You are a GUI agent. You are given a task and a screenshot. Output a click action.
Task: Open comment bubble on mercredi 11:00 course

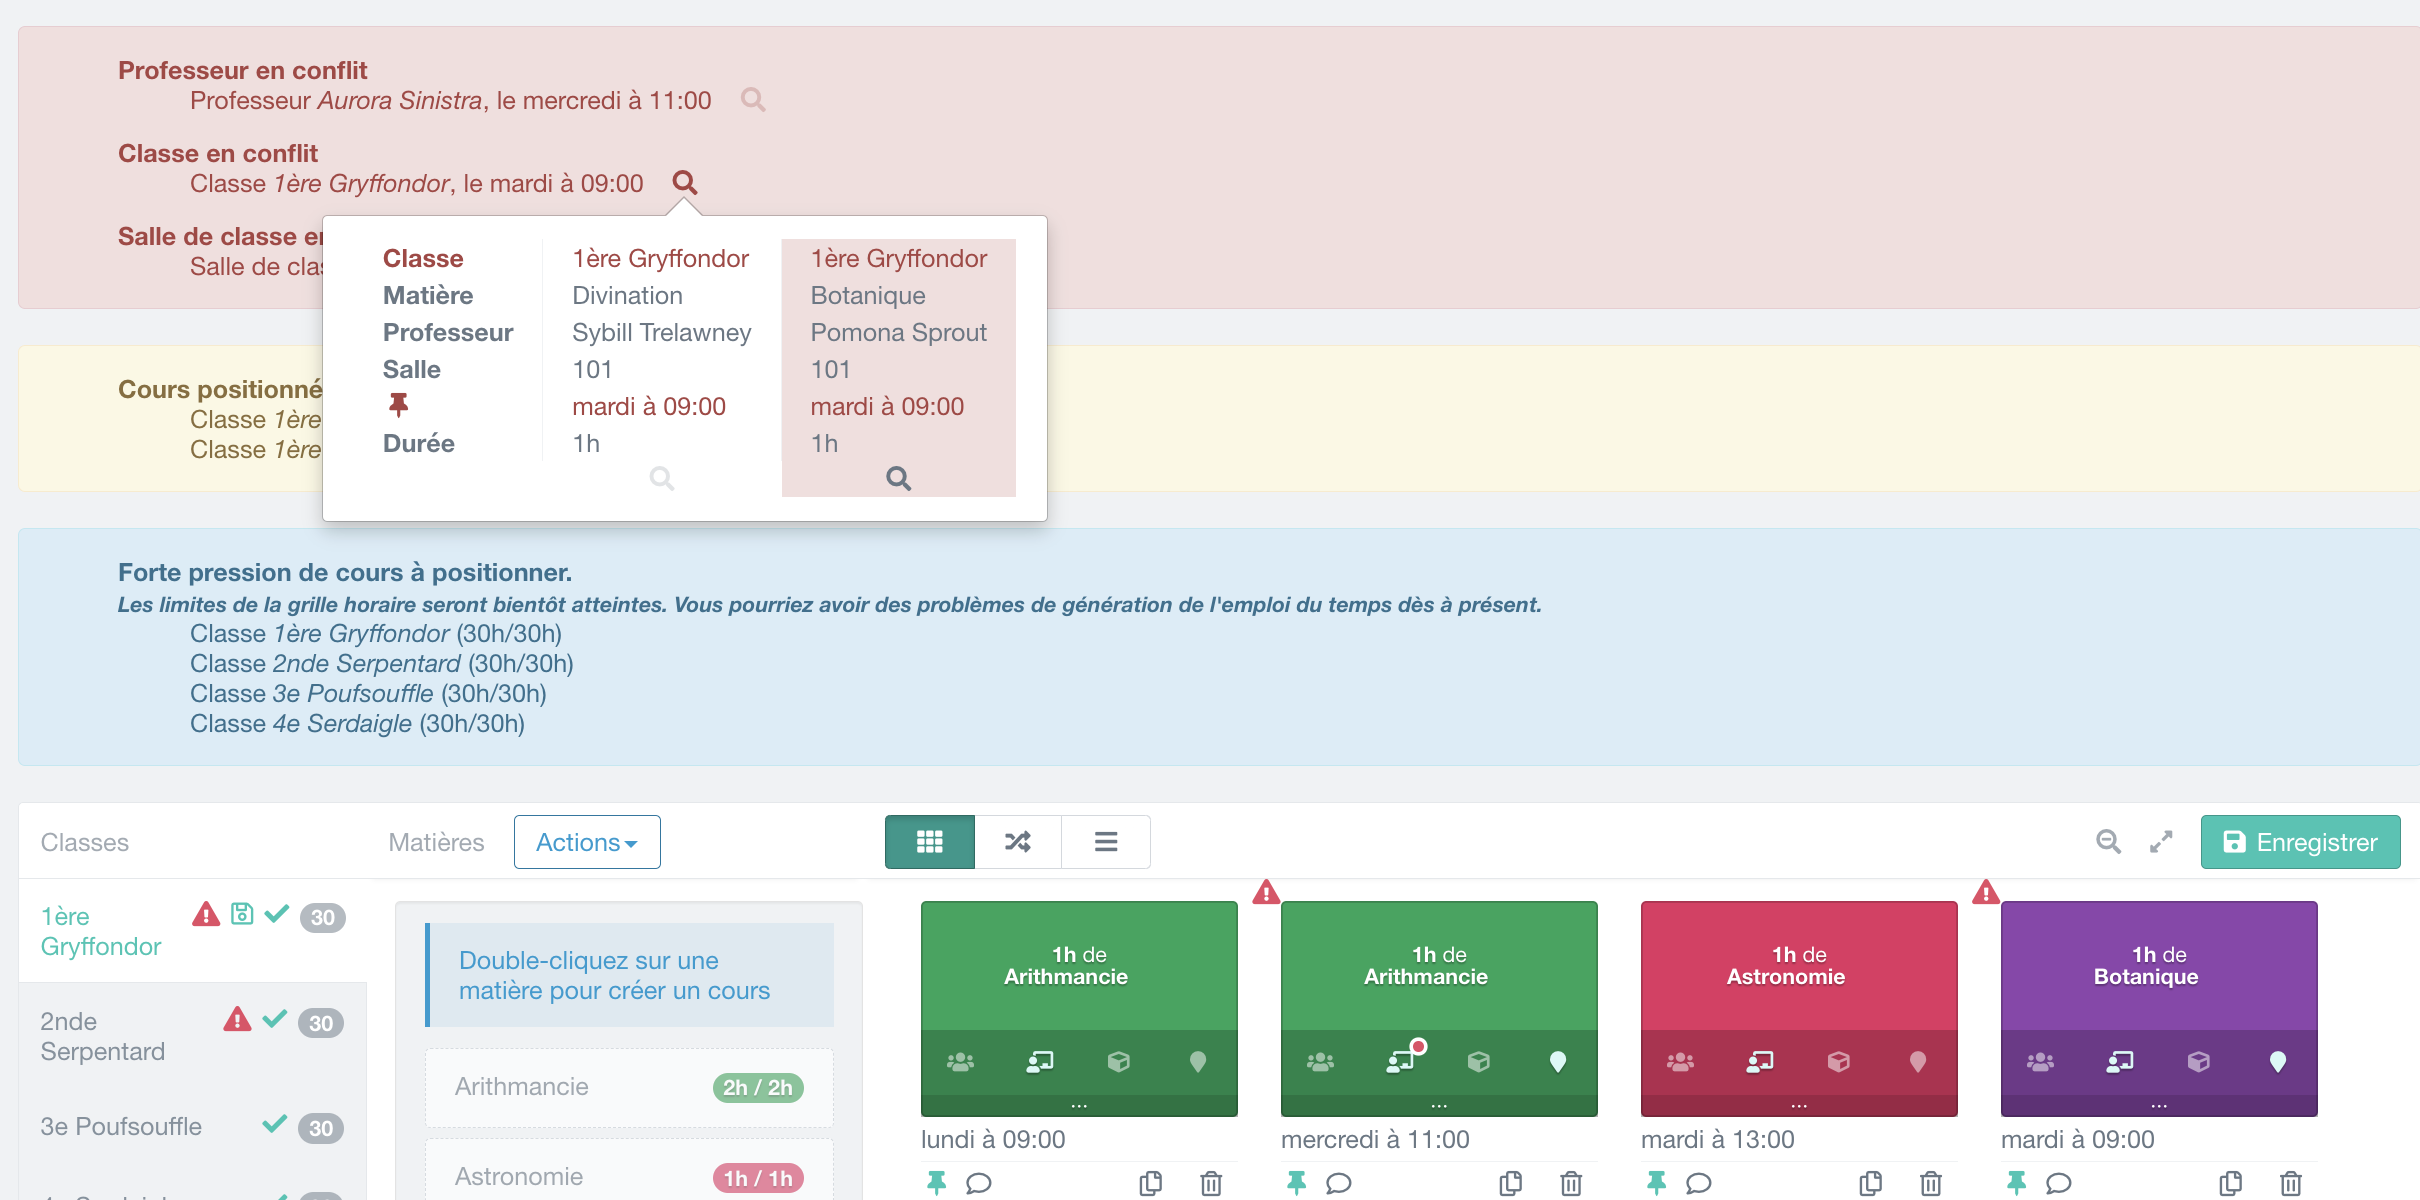click(x=1338, y=1183)
